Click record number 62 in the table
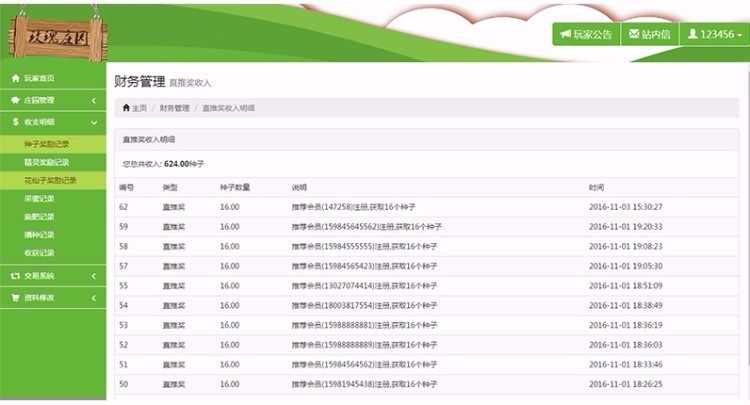 coord(124,207)
